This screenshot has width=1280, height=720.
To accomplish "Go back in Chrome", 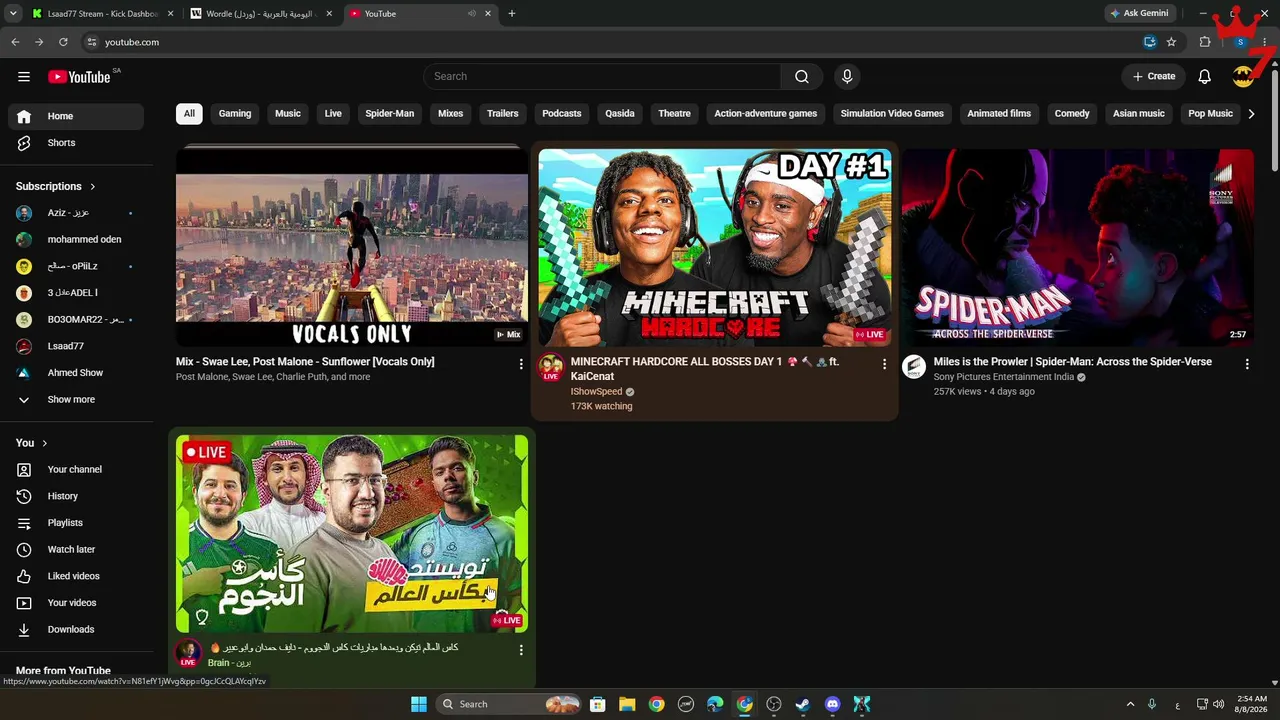I will pyautogui.click(x=15, y=42).
